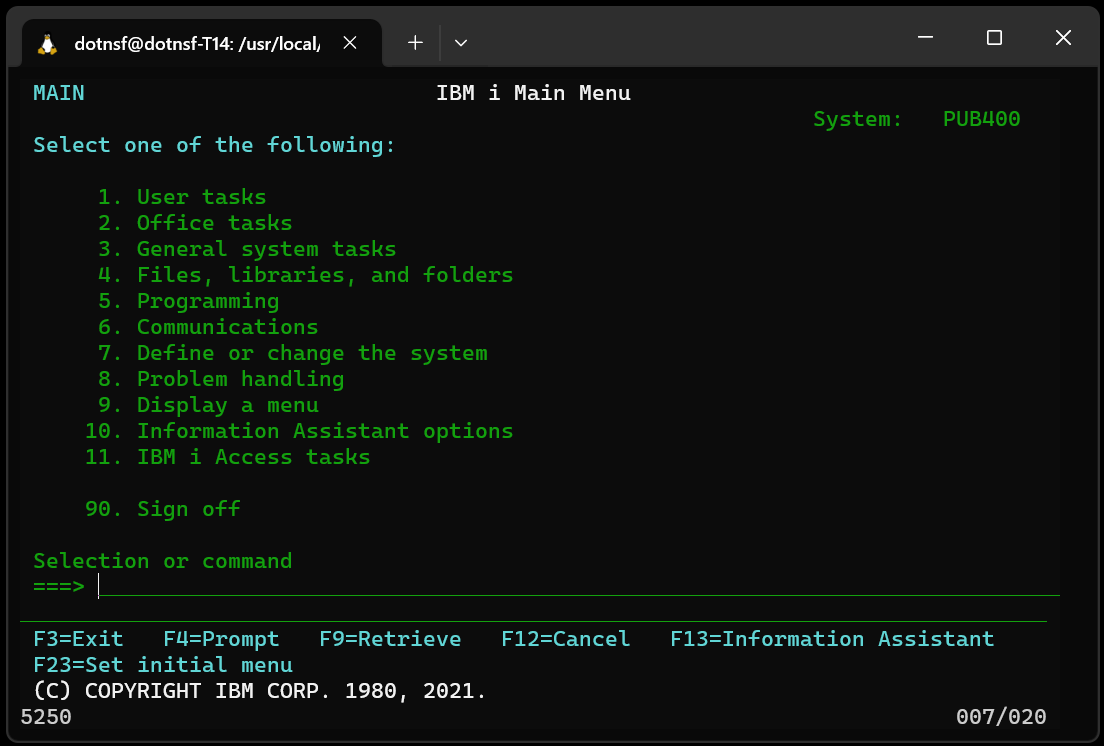Maximize the terminal window
Viewport: 1104px width, 746px height.
(x=994, y=38)
